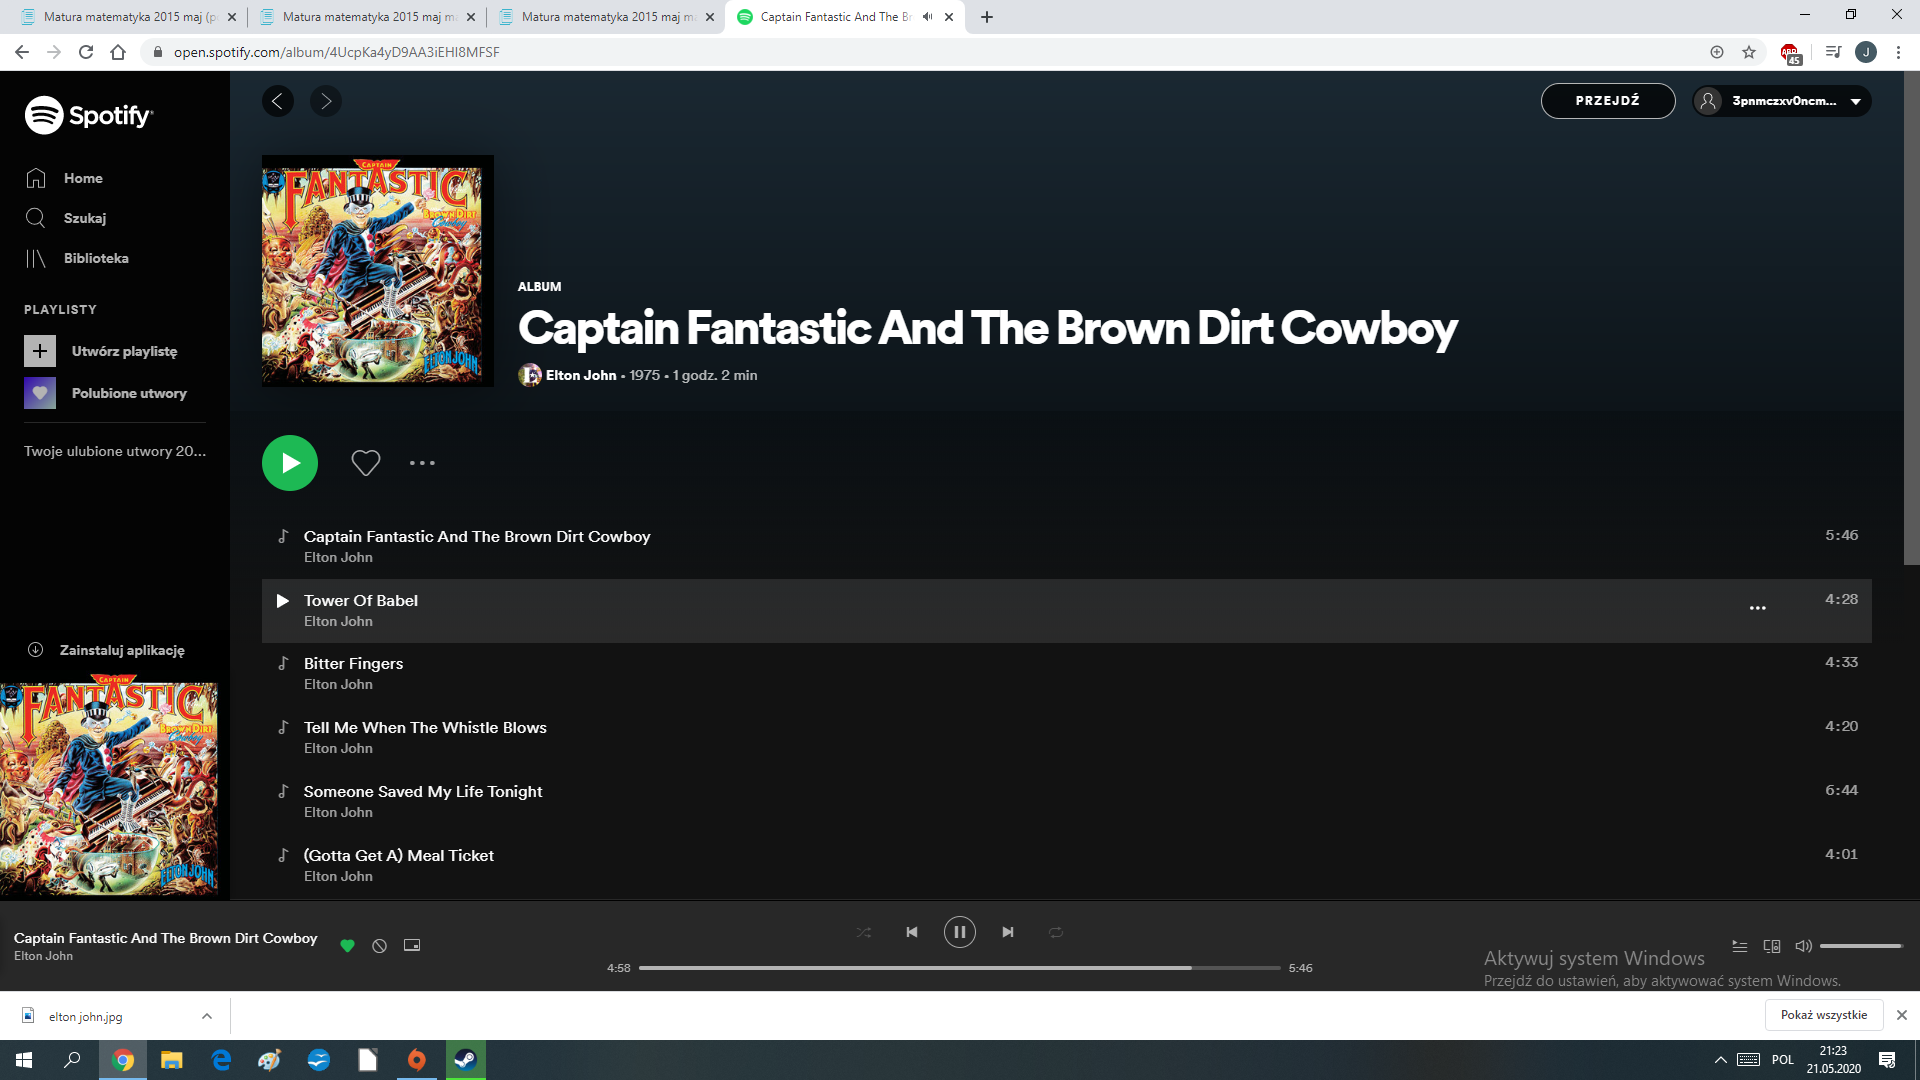The image size is (1920, 1080).
Task: Open connect to a device
Action: (1772, 946)
